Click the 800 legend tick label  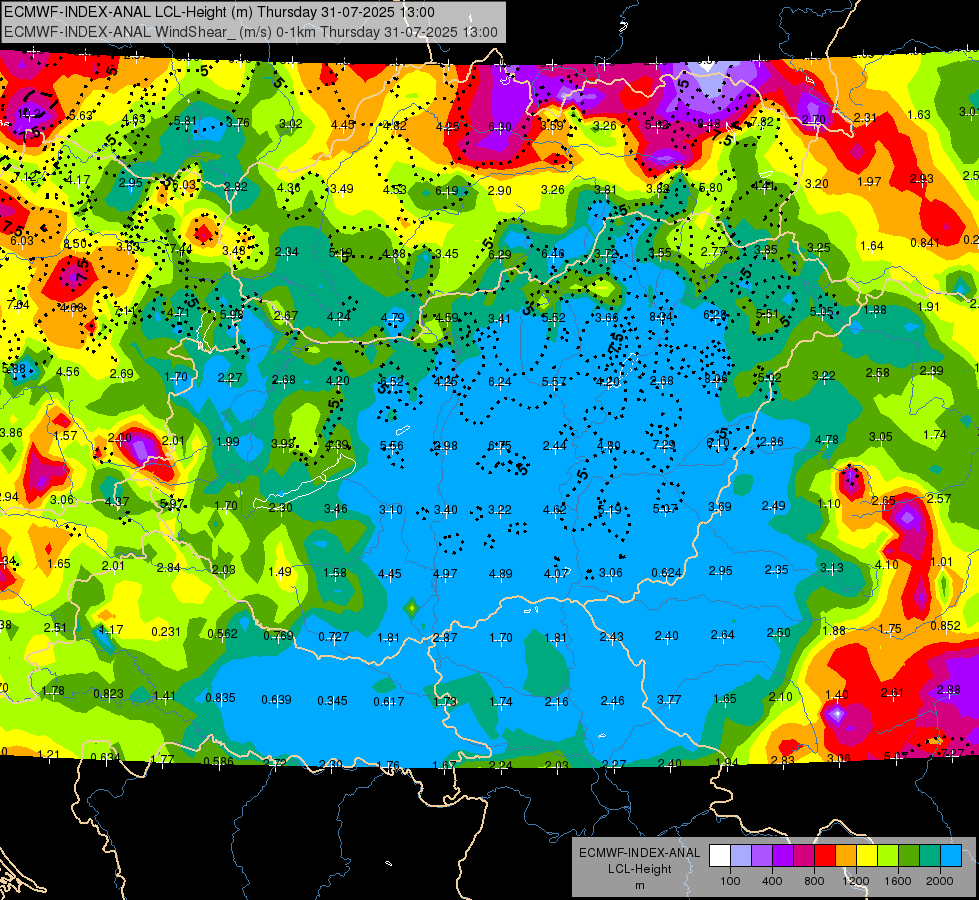pos(814,881)
